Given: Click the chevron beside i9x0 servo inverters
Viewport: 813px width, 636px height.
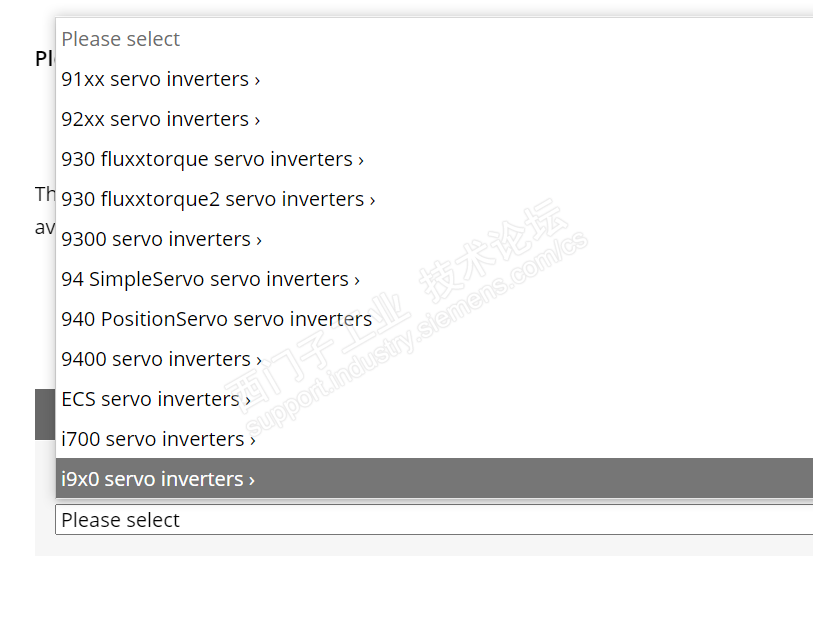Looking at the screenshot, I should [x=252, y=480].
